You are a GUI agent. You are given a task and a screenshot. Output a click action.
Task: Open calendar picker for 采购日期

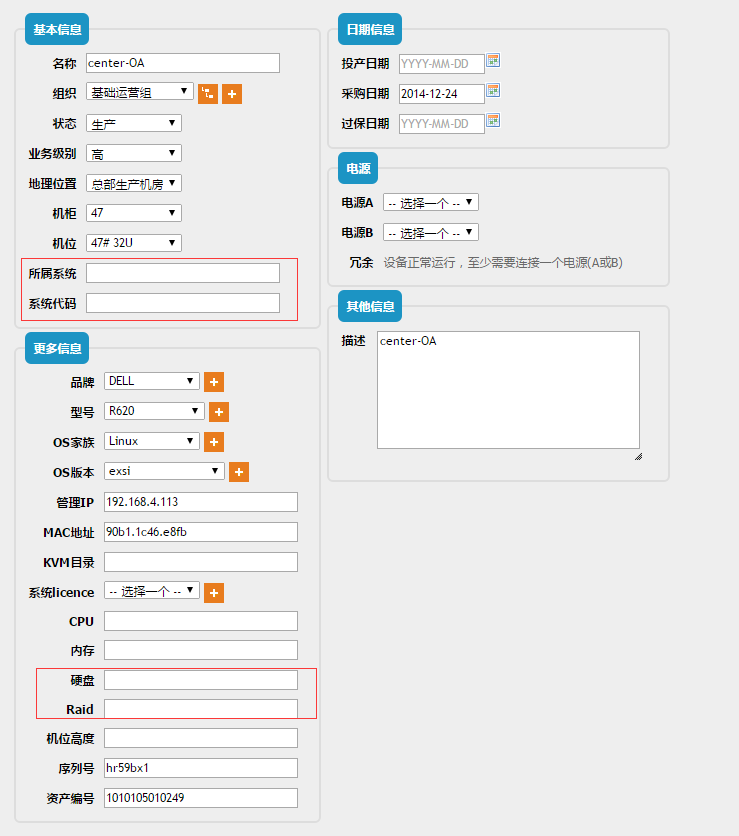492,92
